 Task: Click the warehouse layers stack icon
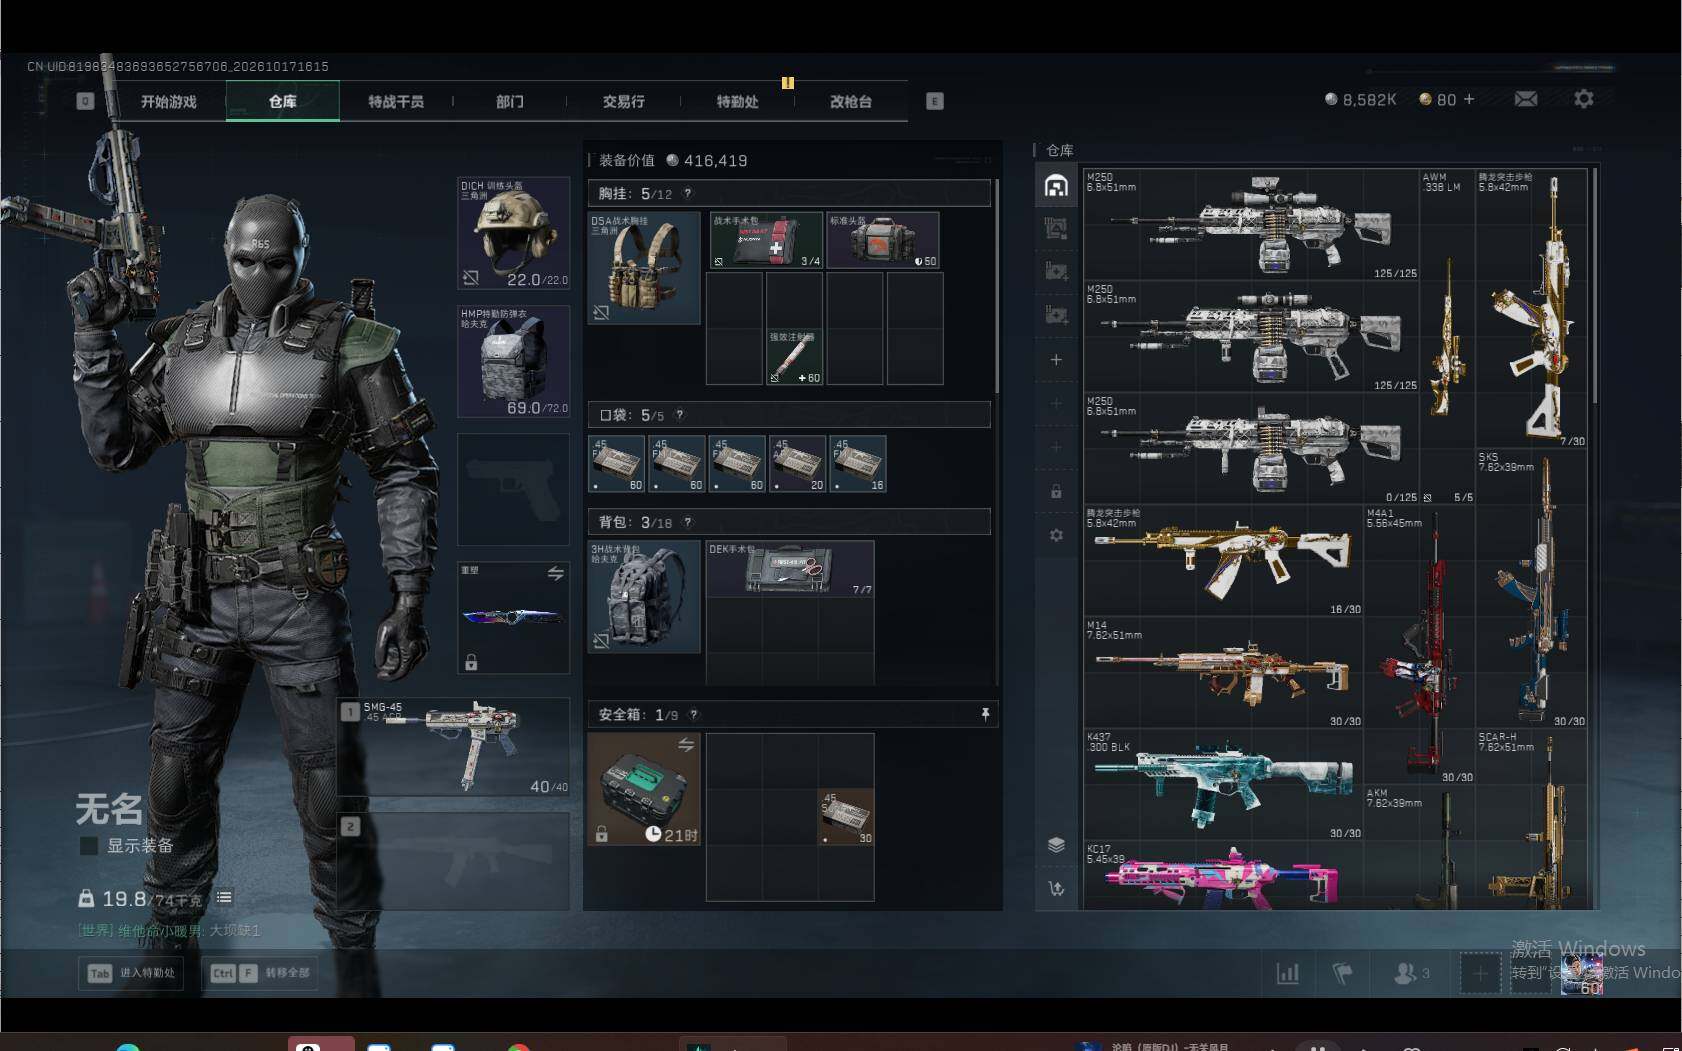pos(1056,845)
